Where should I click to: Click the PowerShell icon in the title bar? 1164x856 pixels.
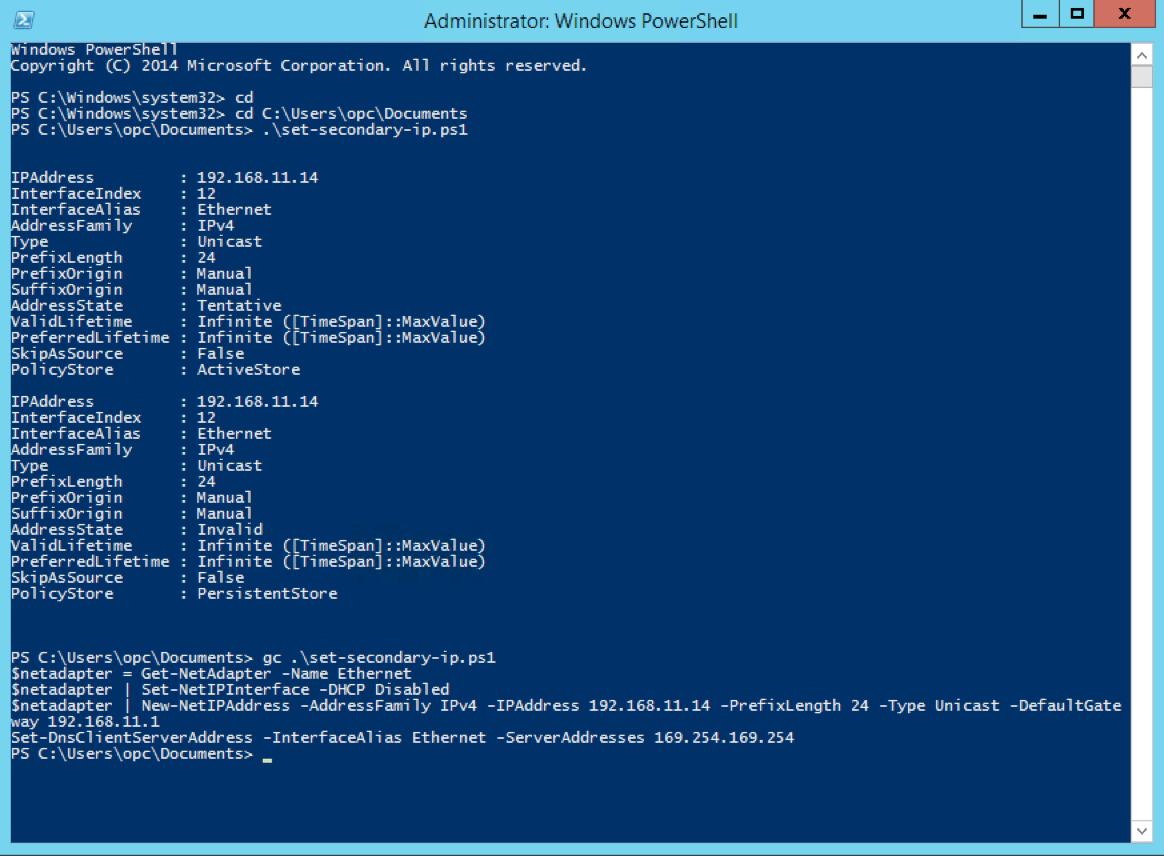pos(23,18)
